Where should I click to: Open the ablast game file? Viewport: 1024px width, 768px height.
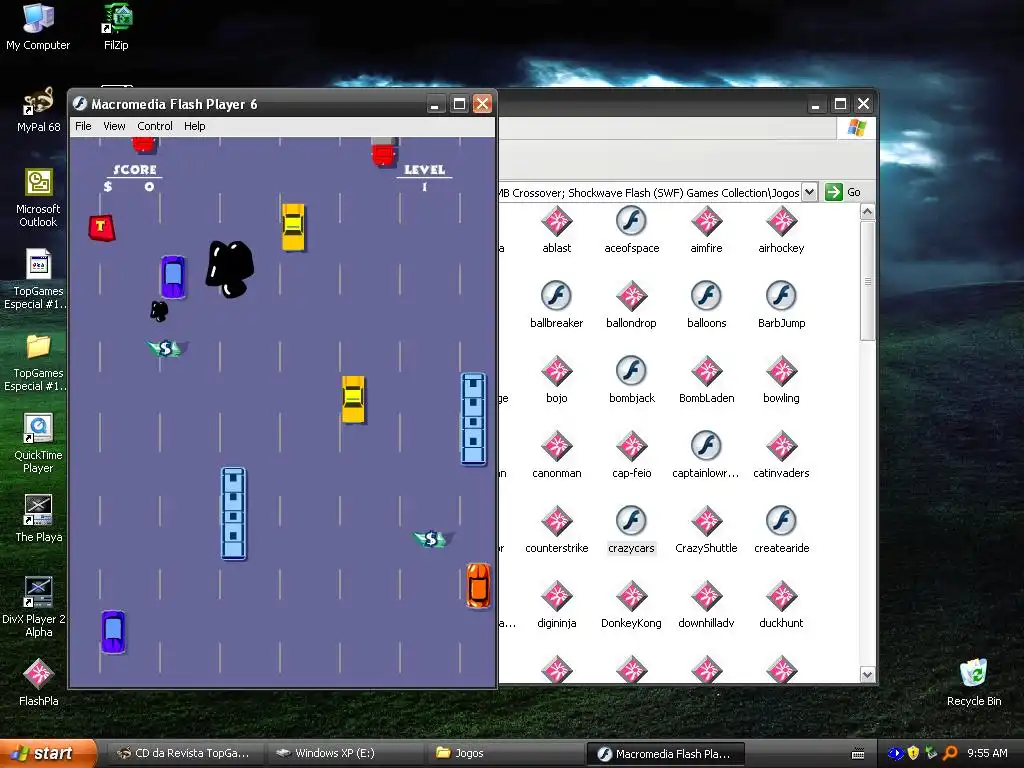[x=556, y=222]
